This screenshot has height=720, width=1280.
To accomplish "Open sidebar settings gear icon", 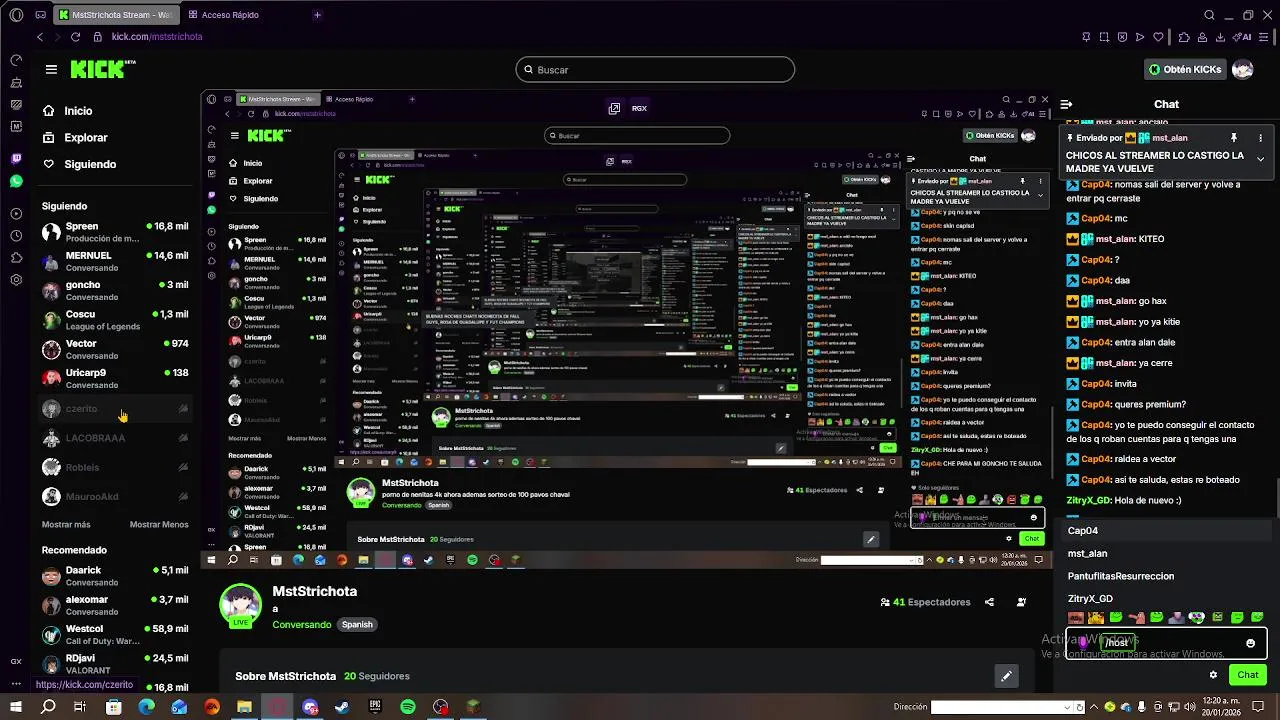I will (16, 280).
